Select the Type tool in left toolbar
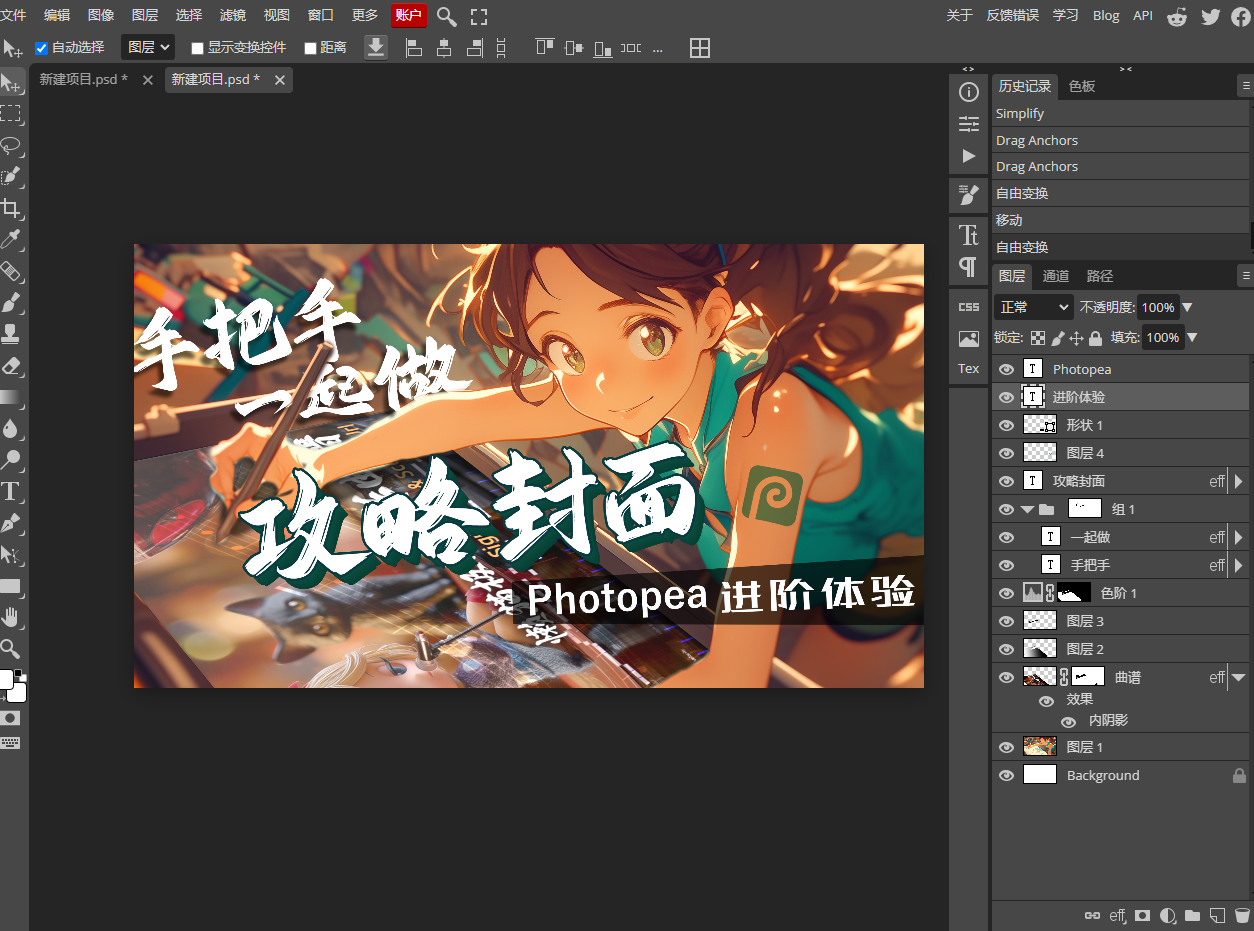The image size is (1254, 931). 11,491
